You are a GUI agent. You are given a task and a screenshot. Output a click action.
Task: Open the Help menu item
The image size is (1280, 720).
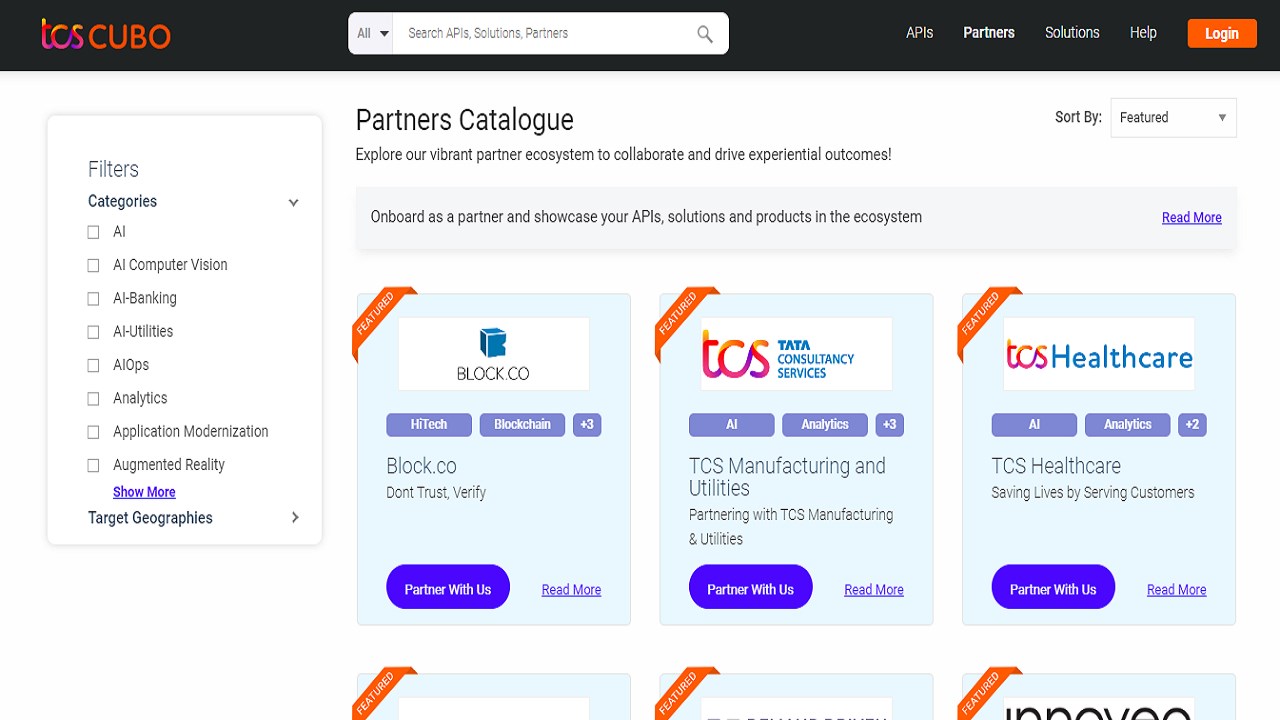coord(1143,33)
